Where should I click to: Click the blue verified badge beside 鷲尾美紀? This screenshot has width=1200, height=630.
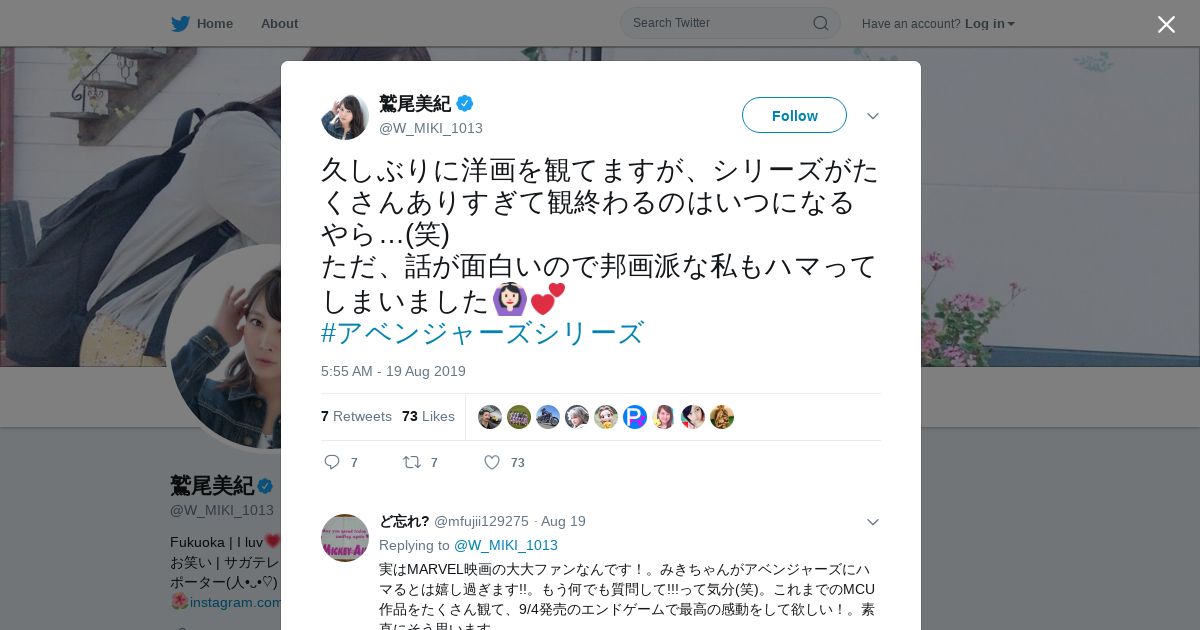[465, 103]
